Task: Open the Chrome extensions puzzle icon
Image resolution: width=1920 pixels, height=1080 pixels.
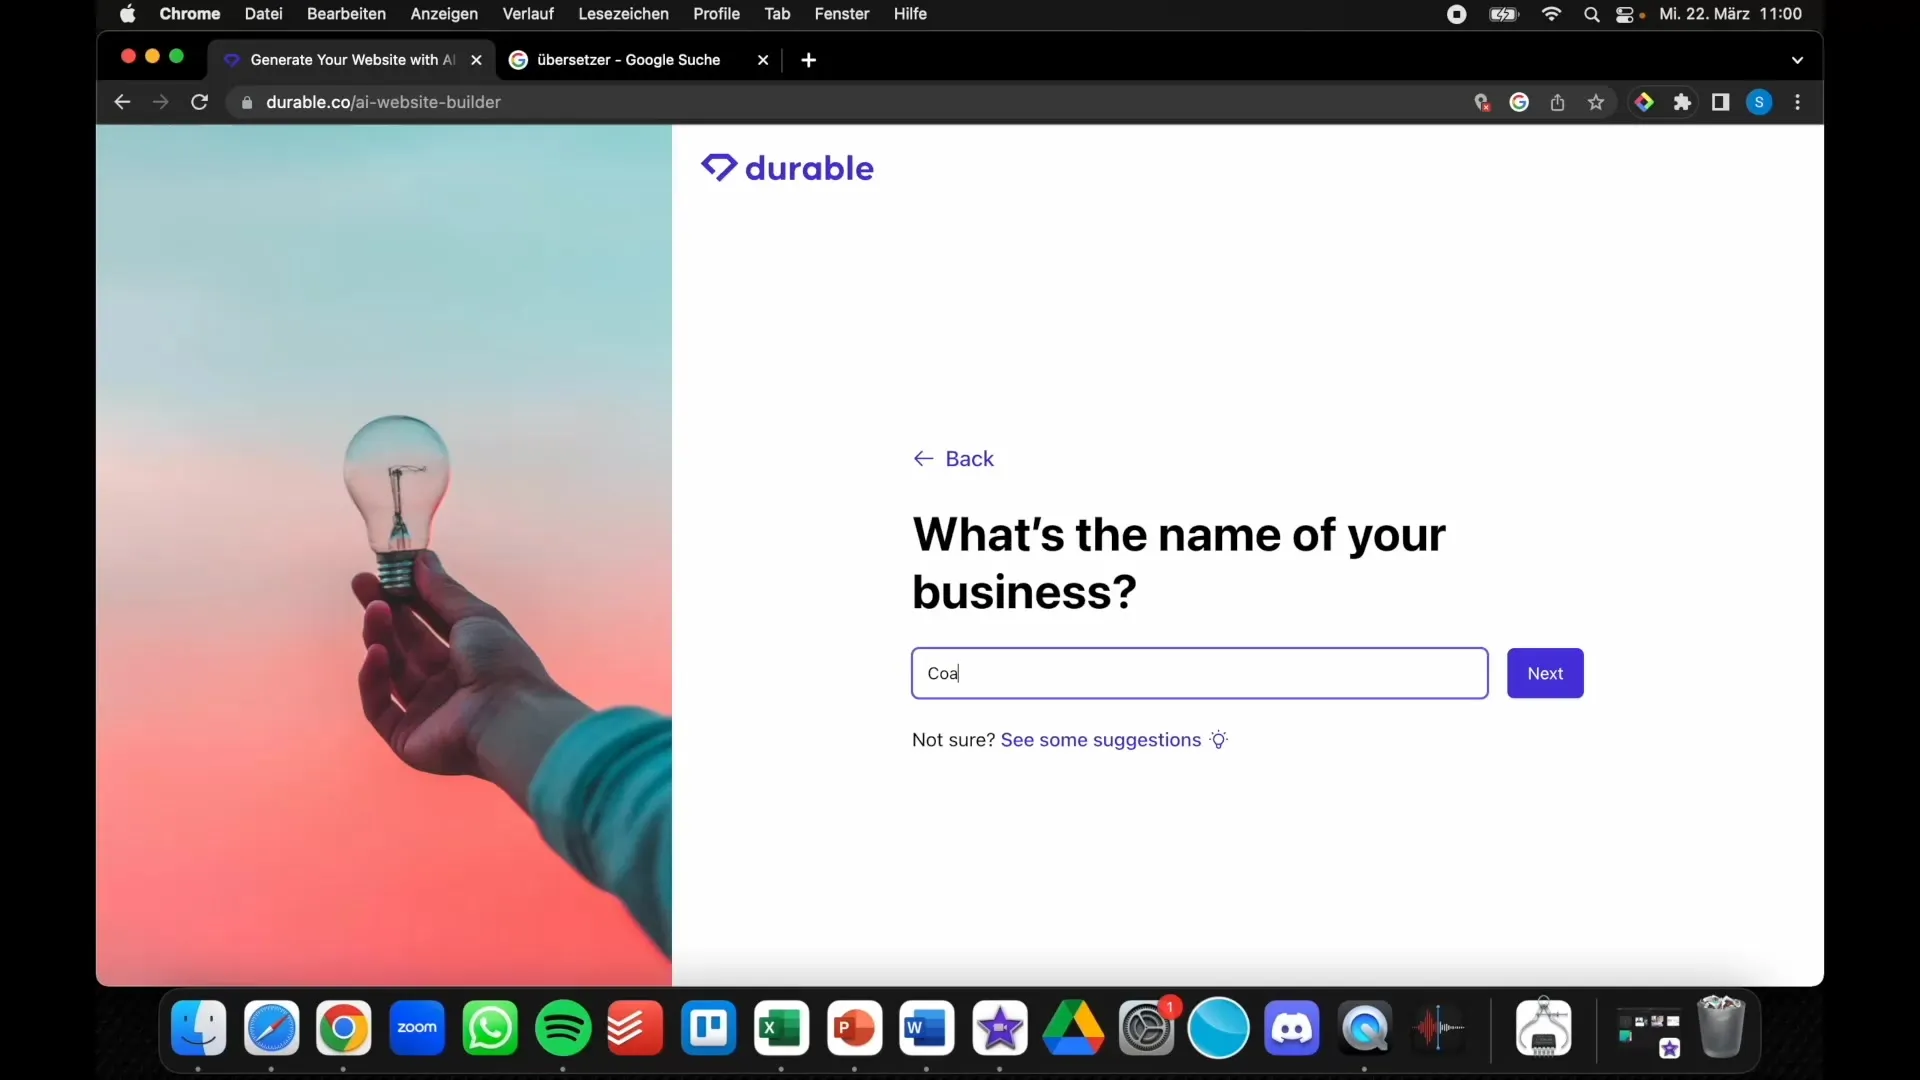Action: pos(1682,102)
